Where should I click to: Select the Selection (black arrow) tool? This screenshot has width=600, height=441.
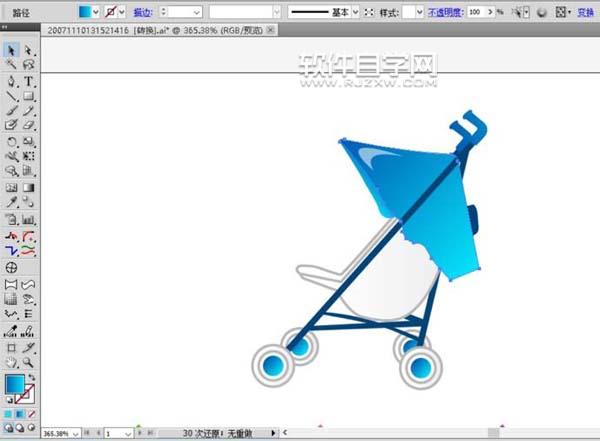(x=11, y=50)
